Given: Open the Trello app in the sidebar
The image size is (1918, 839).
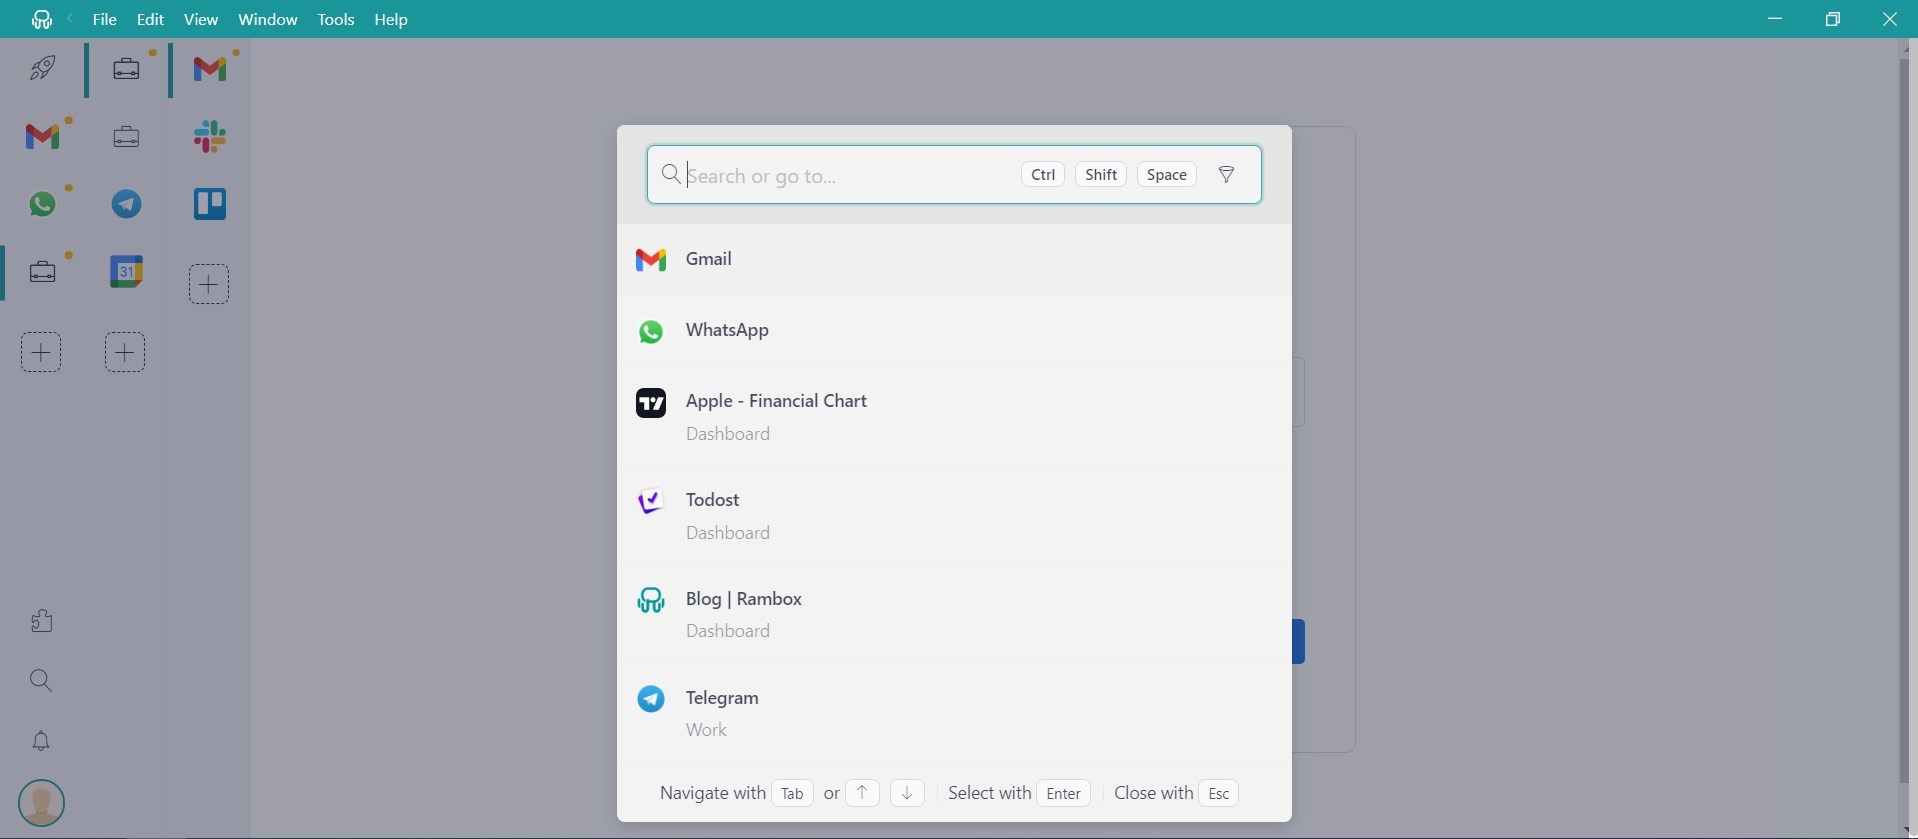Looking at the screenshot, I should click(210, 204).
